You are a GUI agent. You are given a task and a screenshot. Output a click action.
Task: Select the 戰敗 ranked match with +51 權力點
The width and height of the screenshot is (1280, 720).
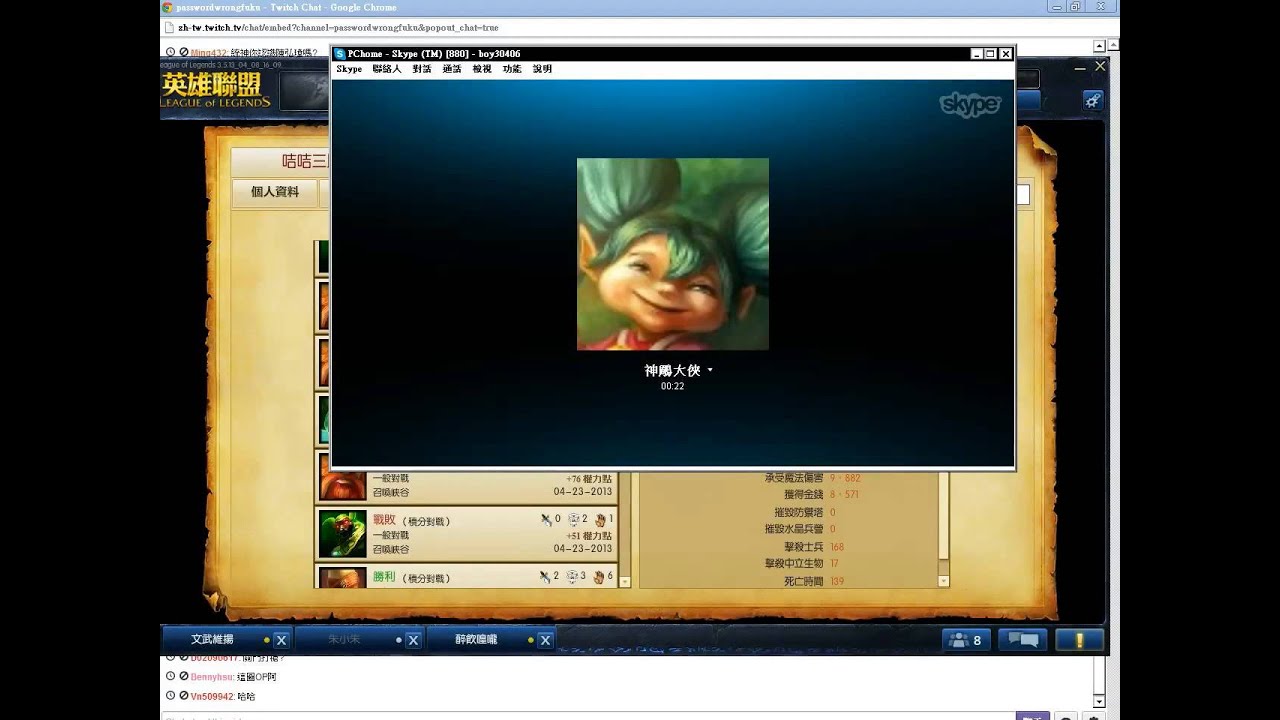(467, 534)
